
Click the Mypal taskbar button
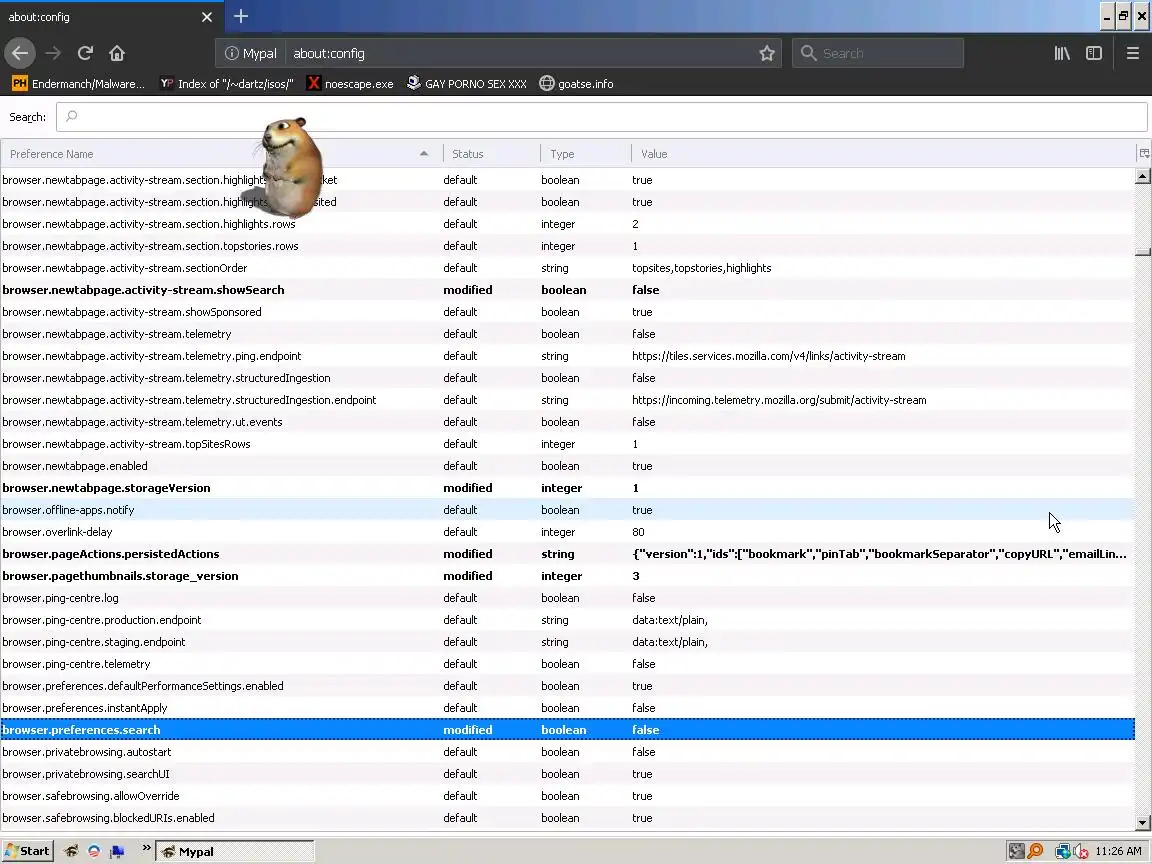235,852
